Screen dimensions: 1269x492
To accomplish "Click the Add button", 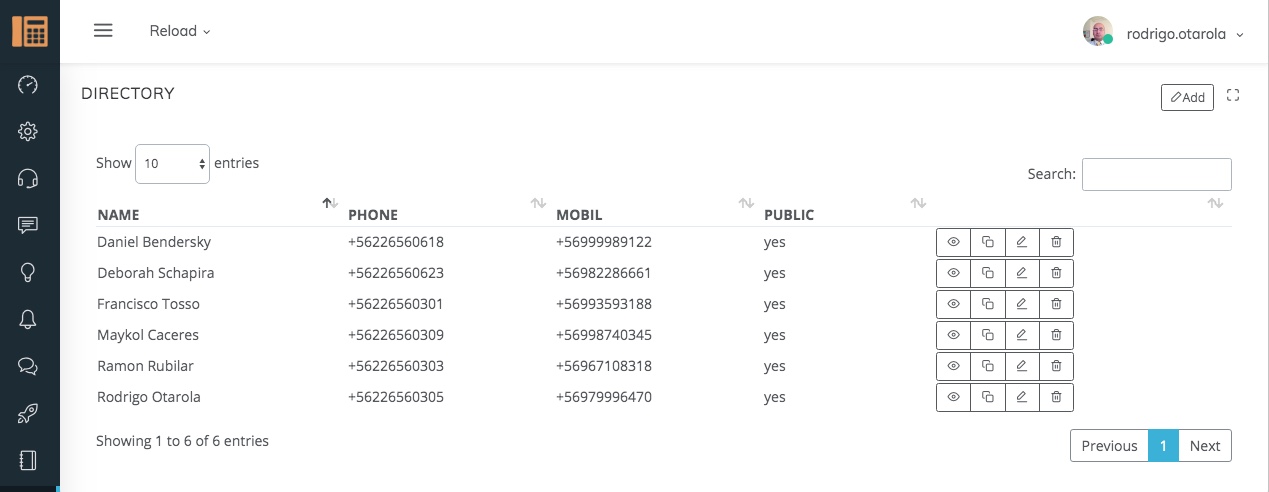I will 1187,97.
